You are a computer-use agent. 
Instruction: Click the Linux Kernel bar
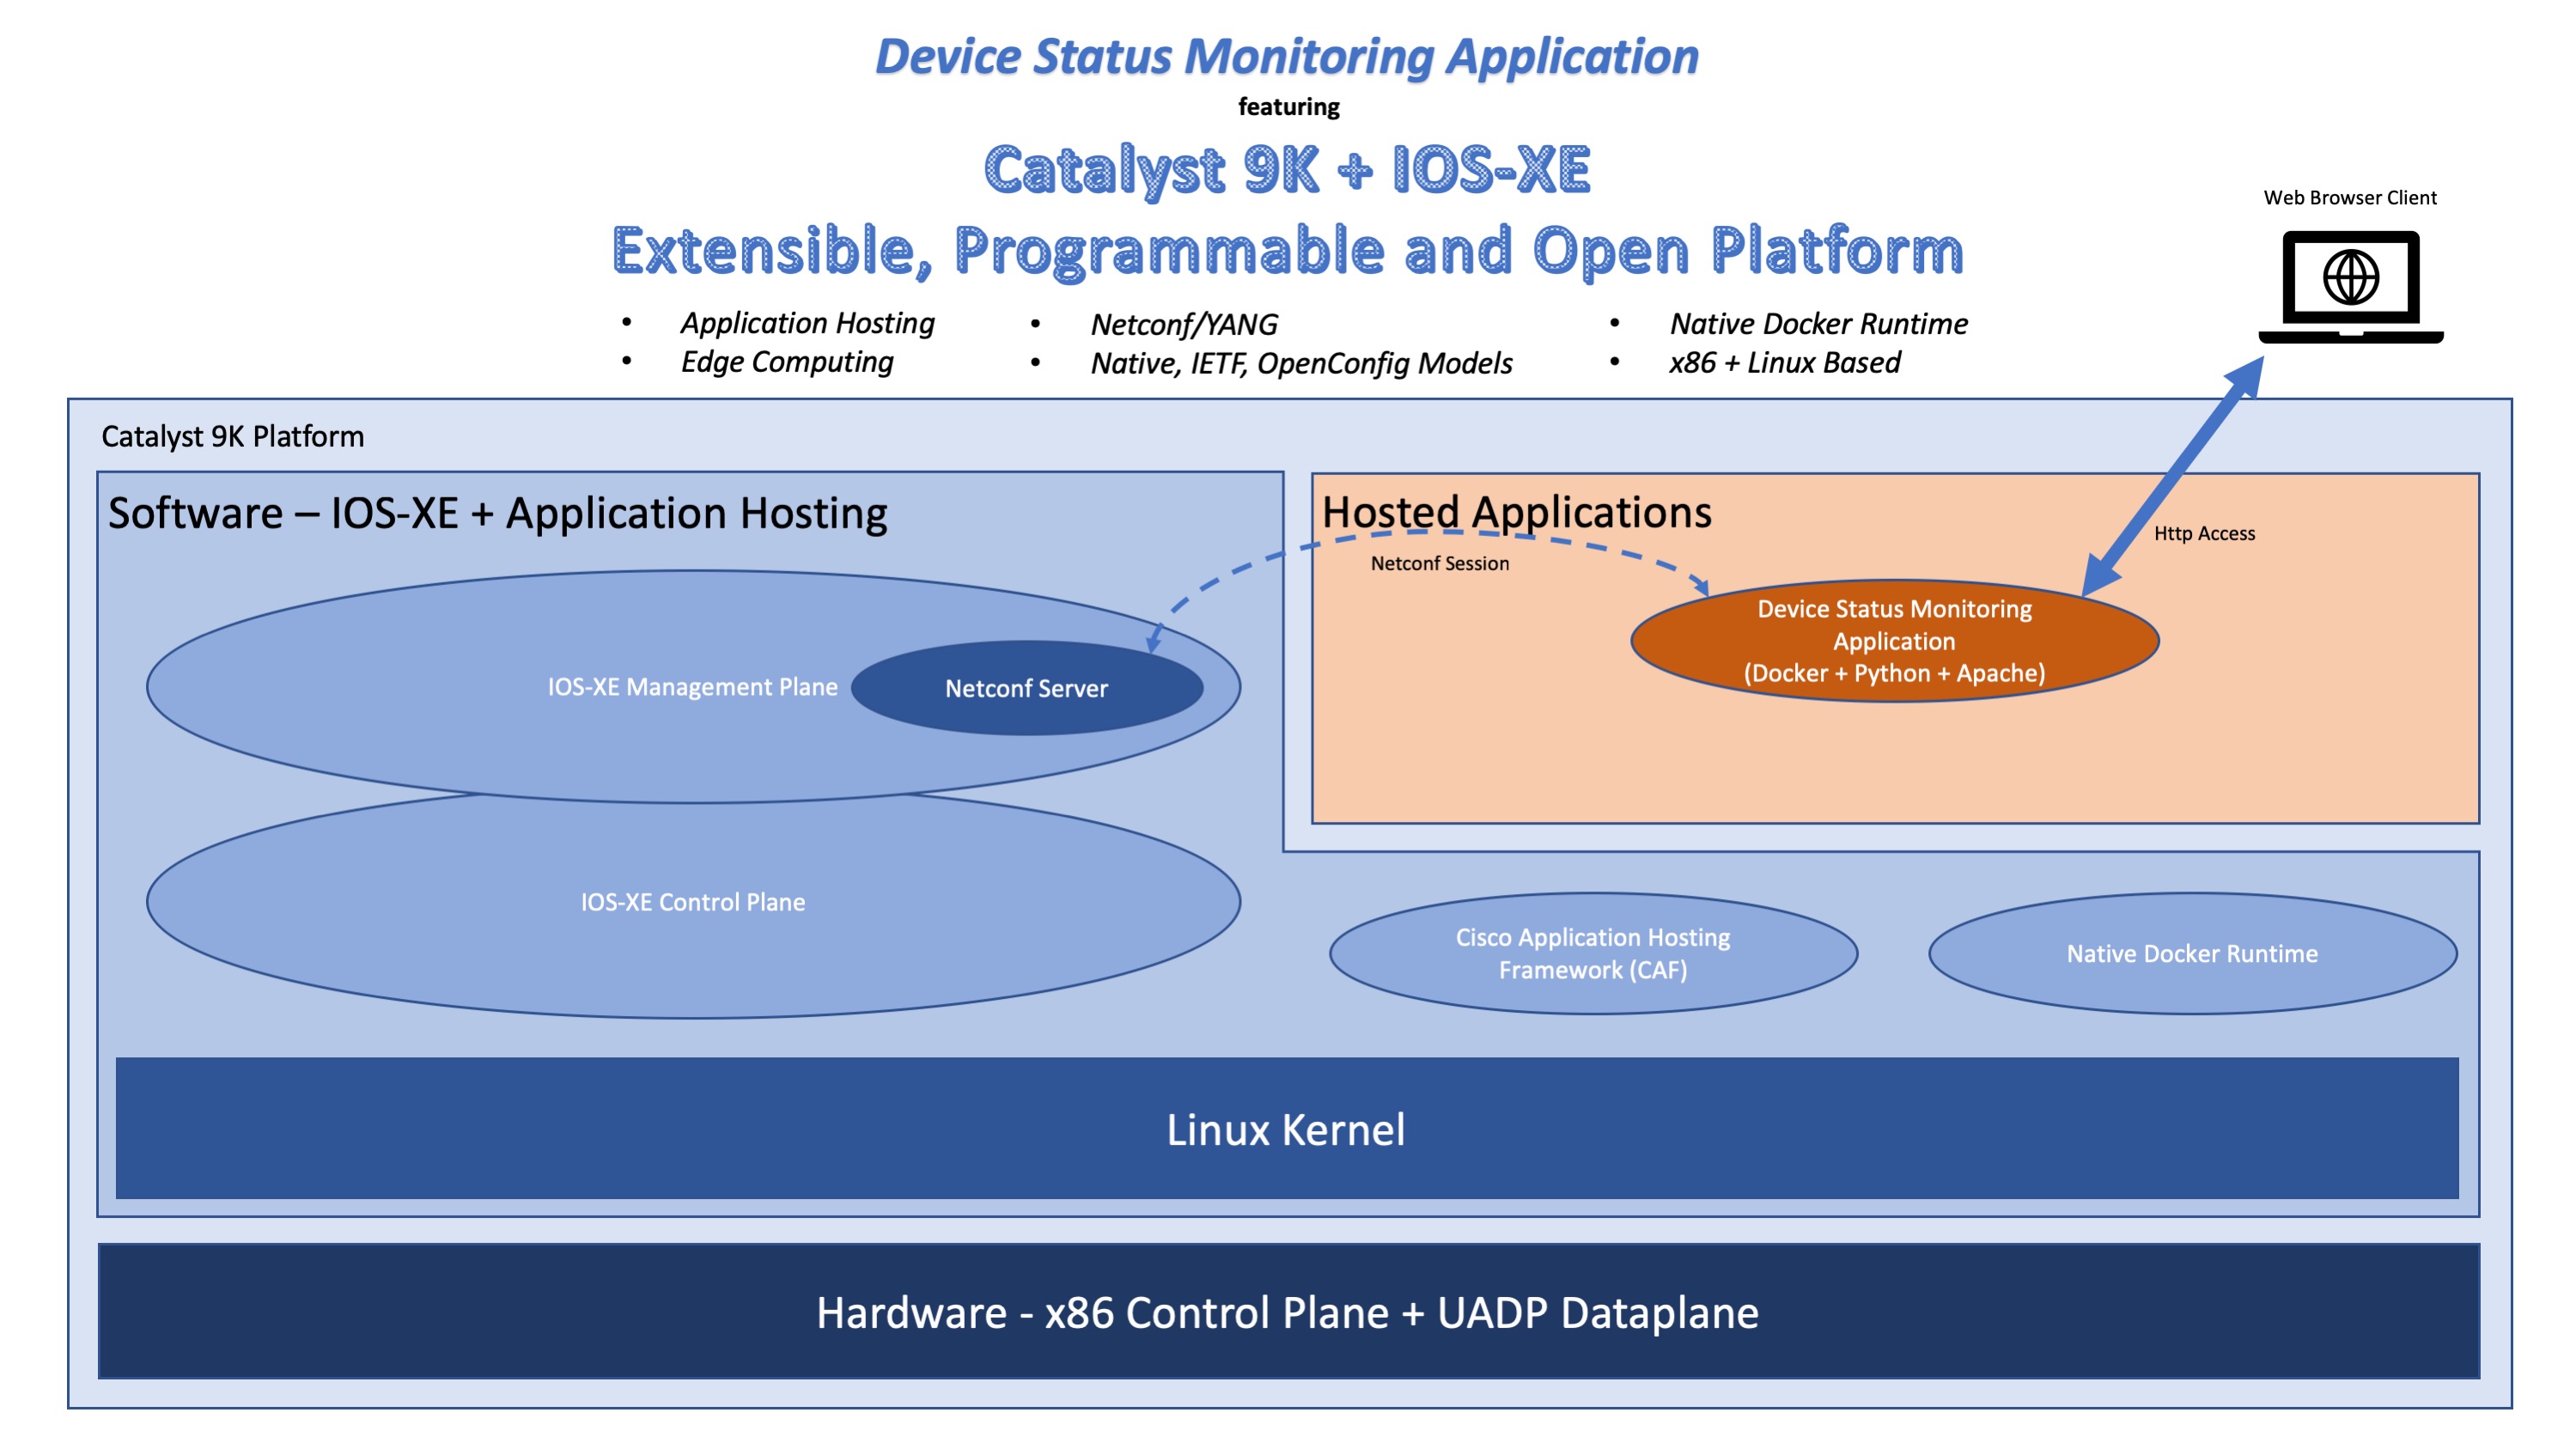point(1286,1129)
